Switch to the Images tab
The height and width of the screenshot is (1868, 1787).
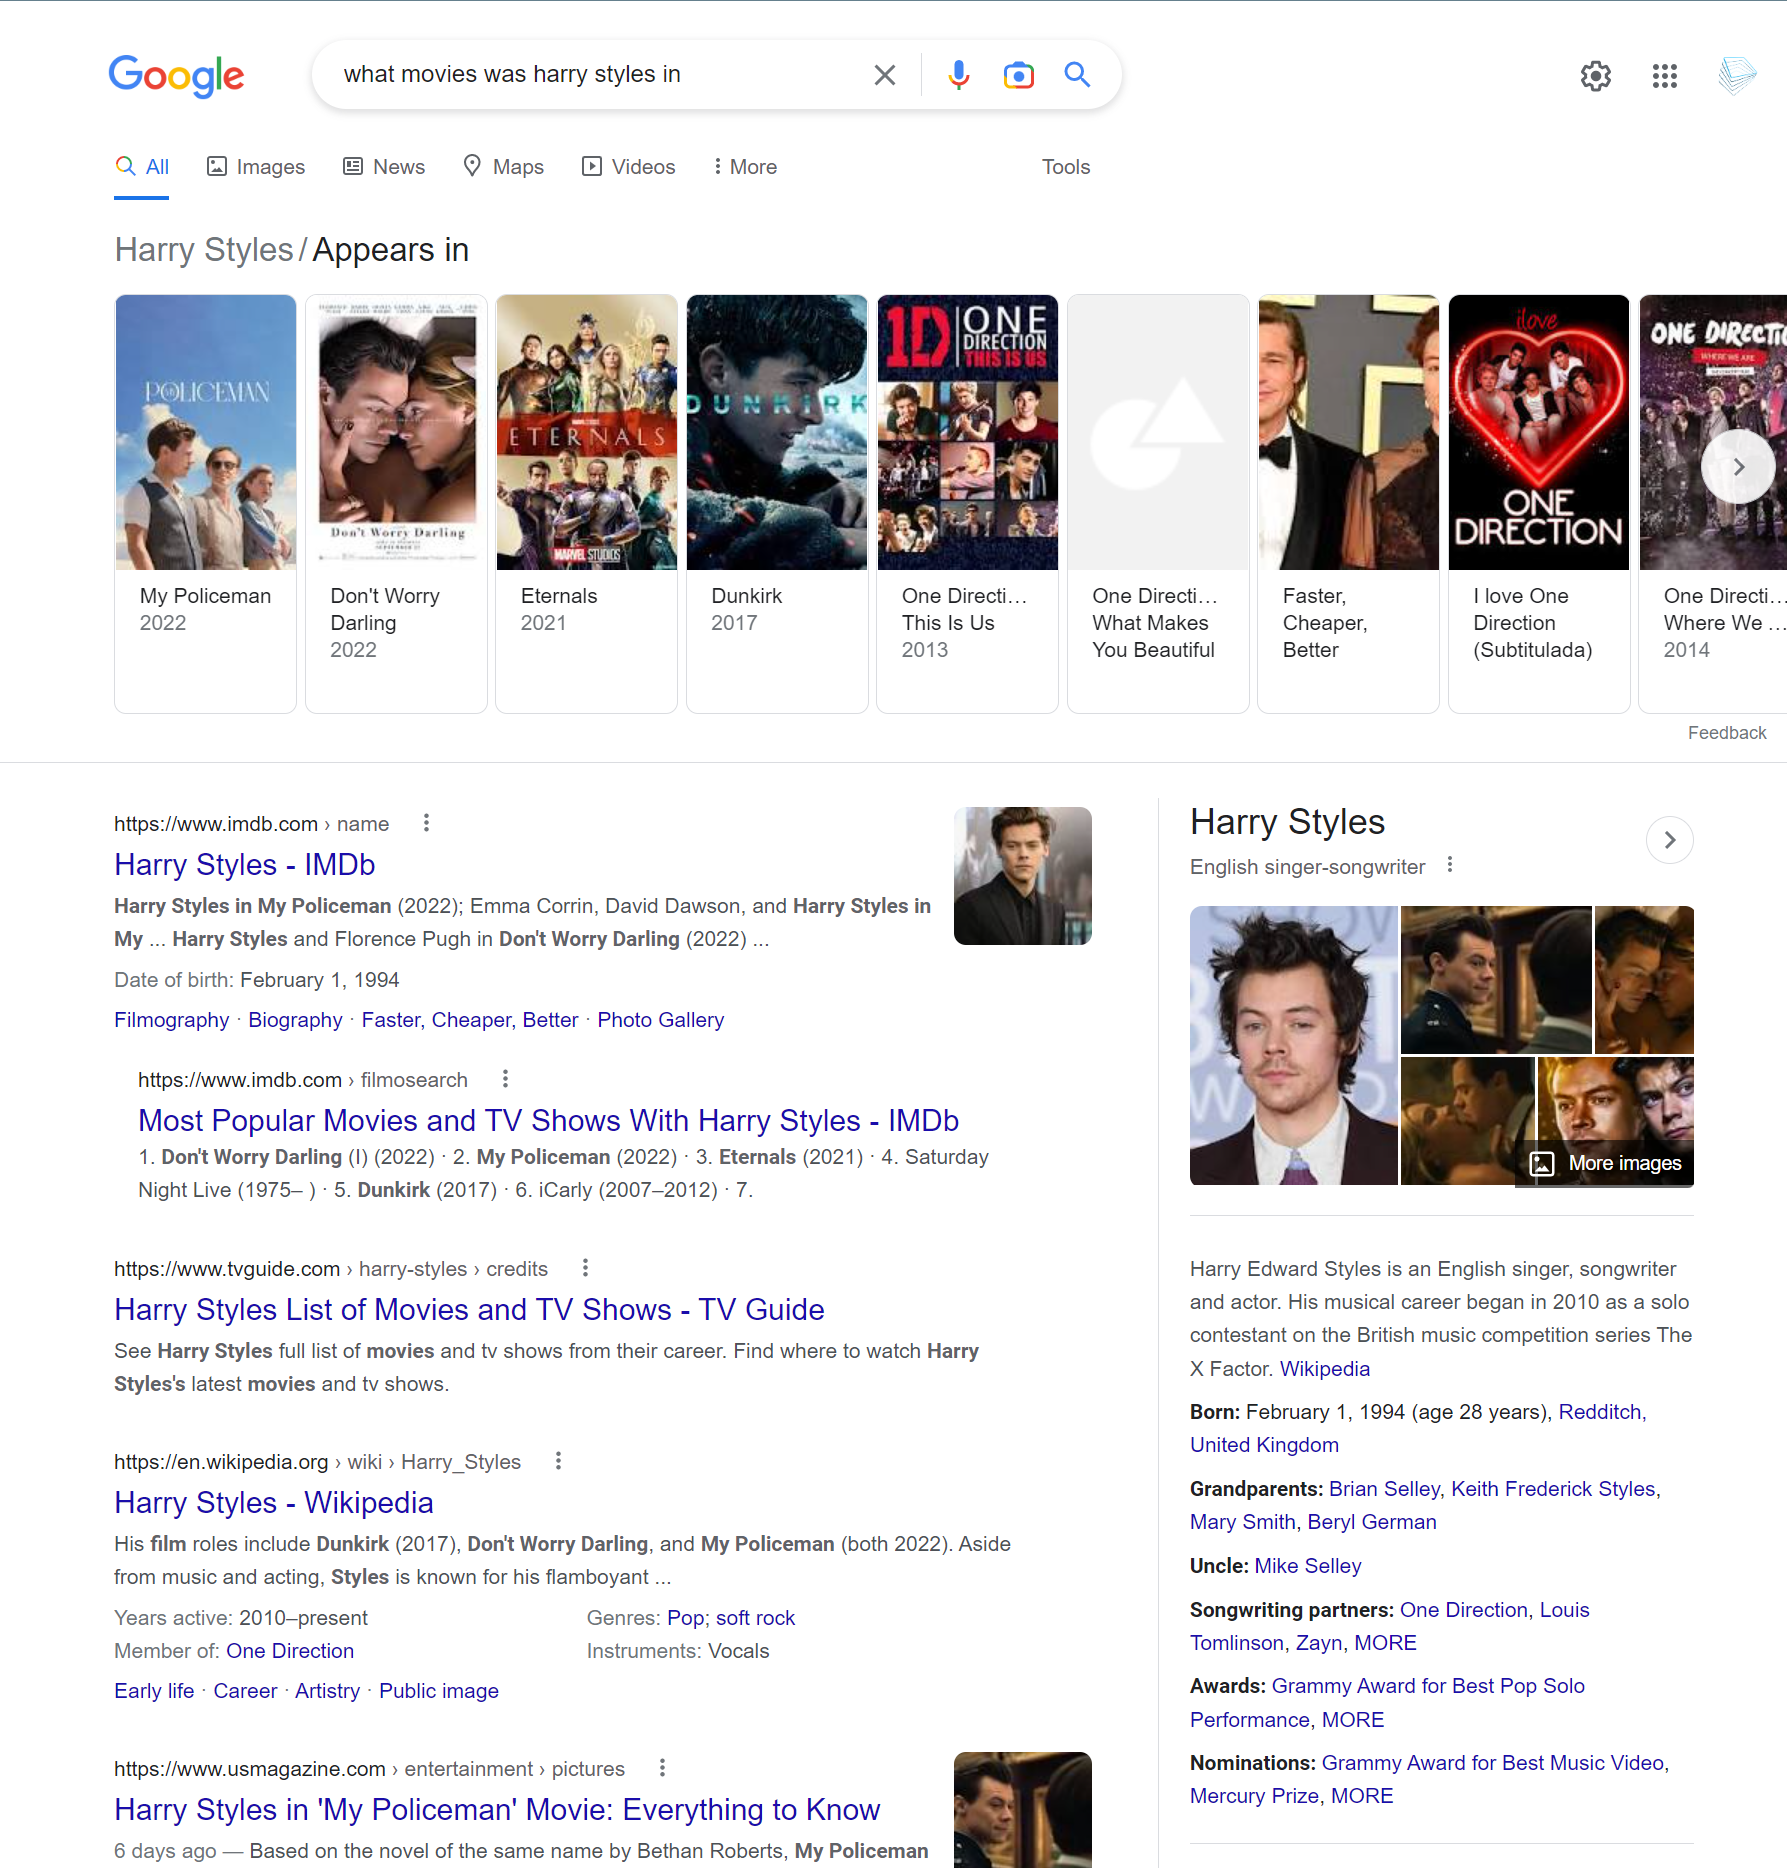256,167
